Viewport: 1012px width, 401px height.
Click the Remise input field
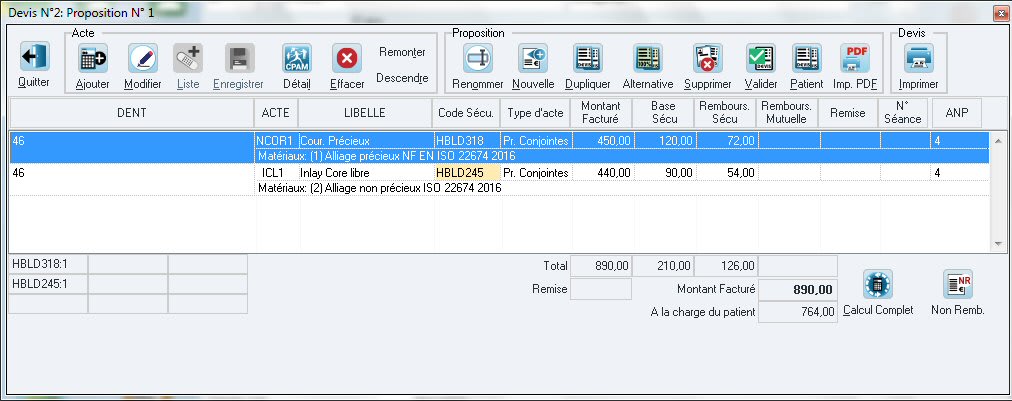click(x=600, y=289)
